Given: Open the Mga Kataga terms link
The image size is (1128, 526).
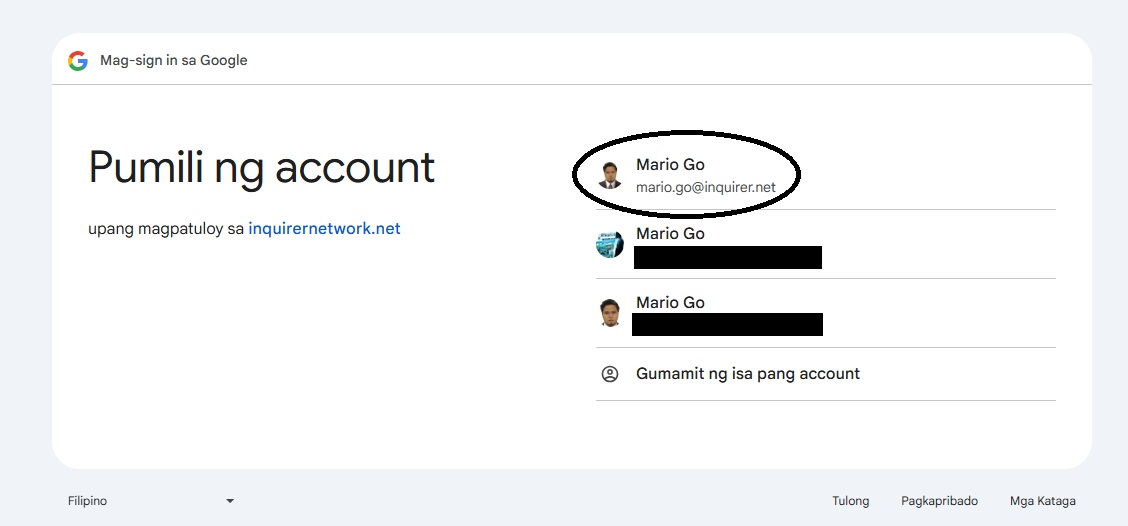Looking at the screenshot, I should (x=1042, y=501).
